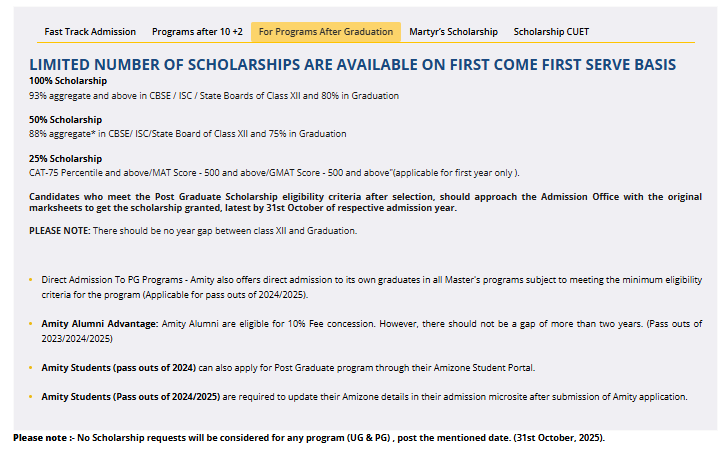This screenshot has width=723, height=453.
Task: Click the Limited Number of Scholarships heading
Action: pyautogui.click(x=353, y=64)
